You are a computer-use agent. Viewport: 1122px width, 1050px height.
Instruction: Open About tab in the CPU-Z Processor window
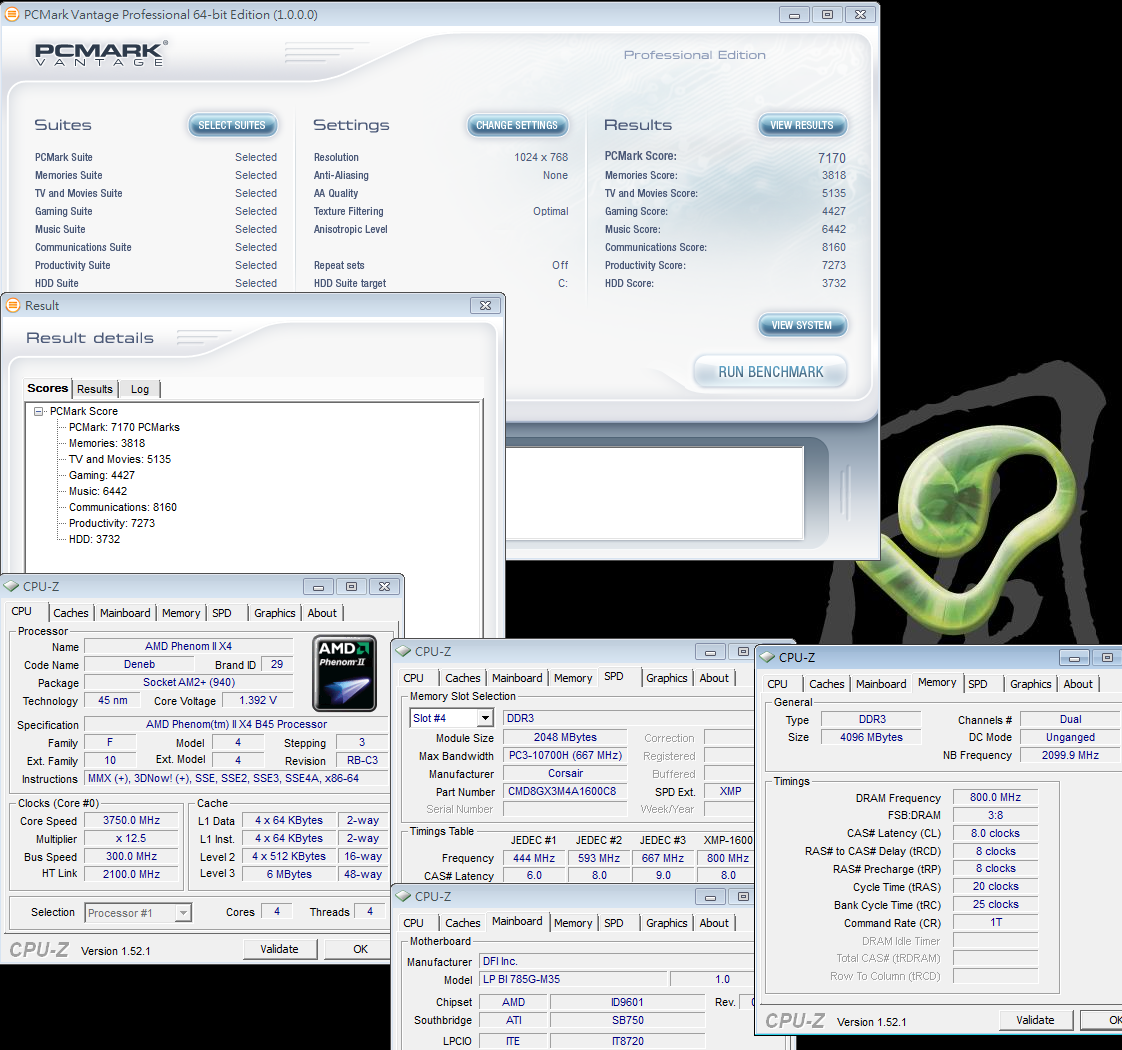[322, 613]
